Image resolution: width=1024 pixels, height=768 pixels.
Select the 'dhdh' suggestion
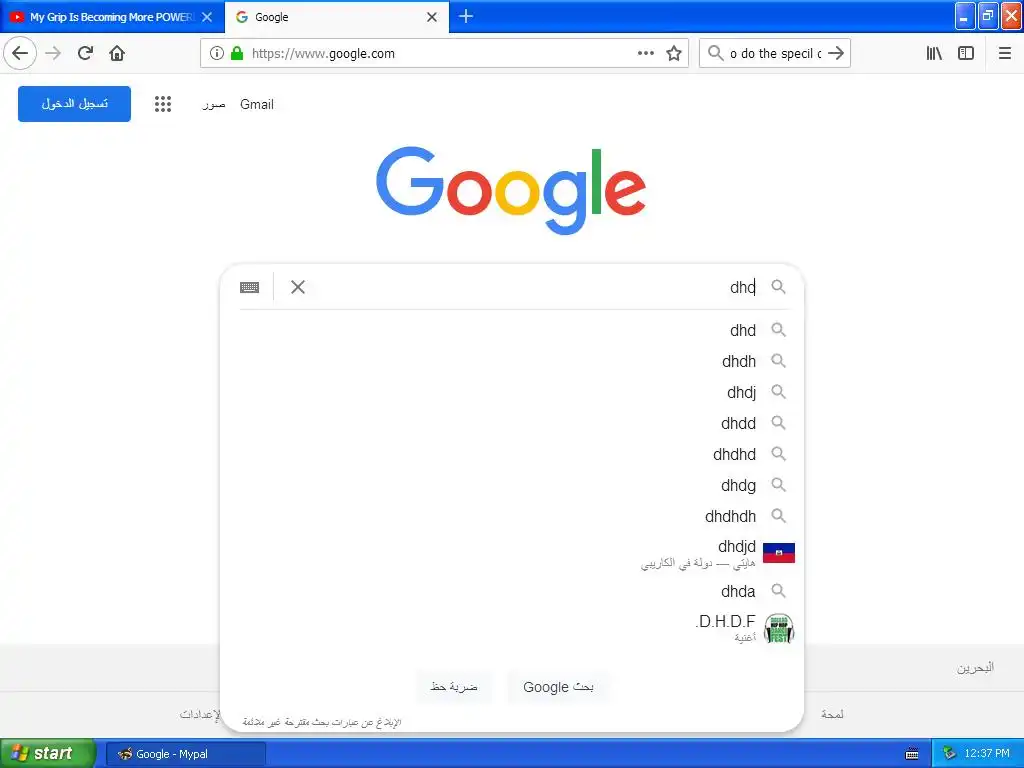[x=512, y=361]
